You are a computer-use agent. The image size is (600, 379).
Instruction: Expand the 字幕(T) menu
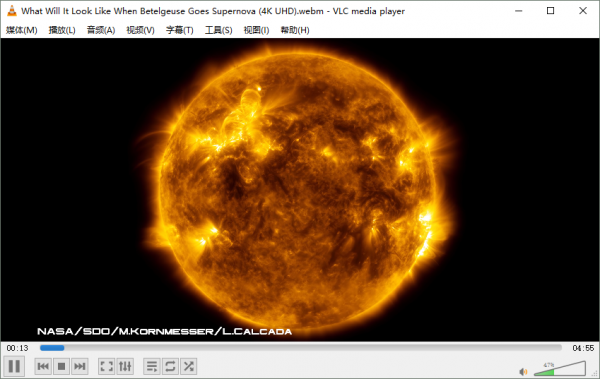(179, 30)
